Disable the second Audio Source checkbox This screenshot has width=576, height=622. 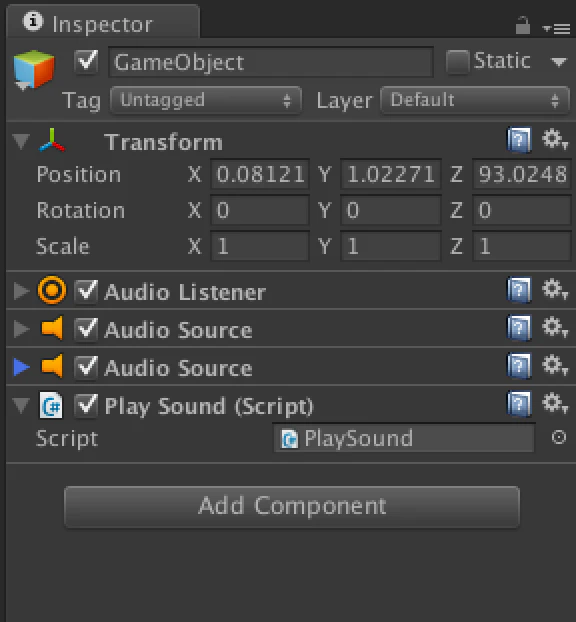click(86, 367)
